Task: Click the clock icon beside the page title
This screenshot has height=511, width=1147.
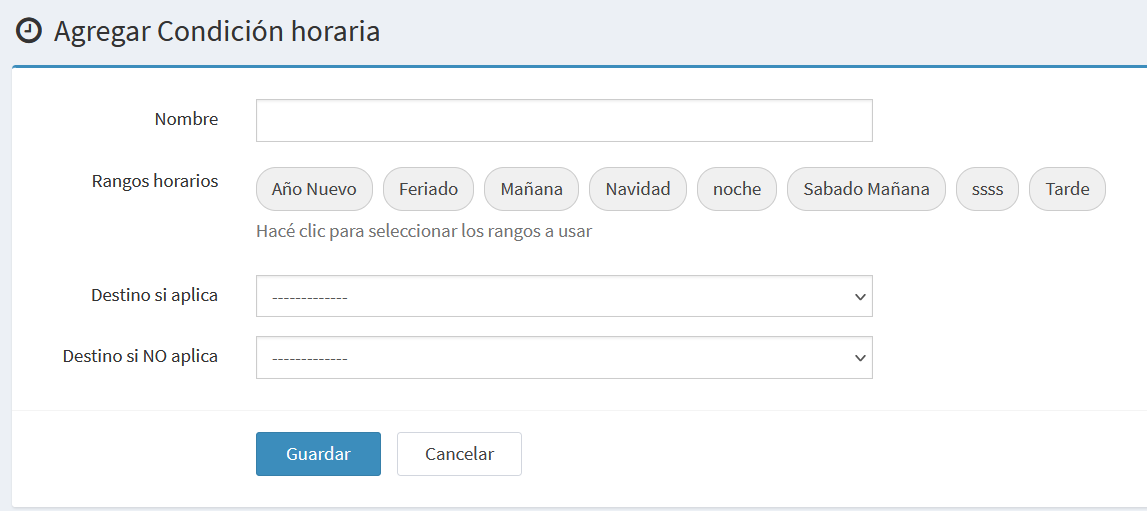Action: pyautogui.click(x=29, y=31)
